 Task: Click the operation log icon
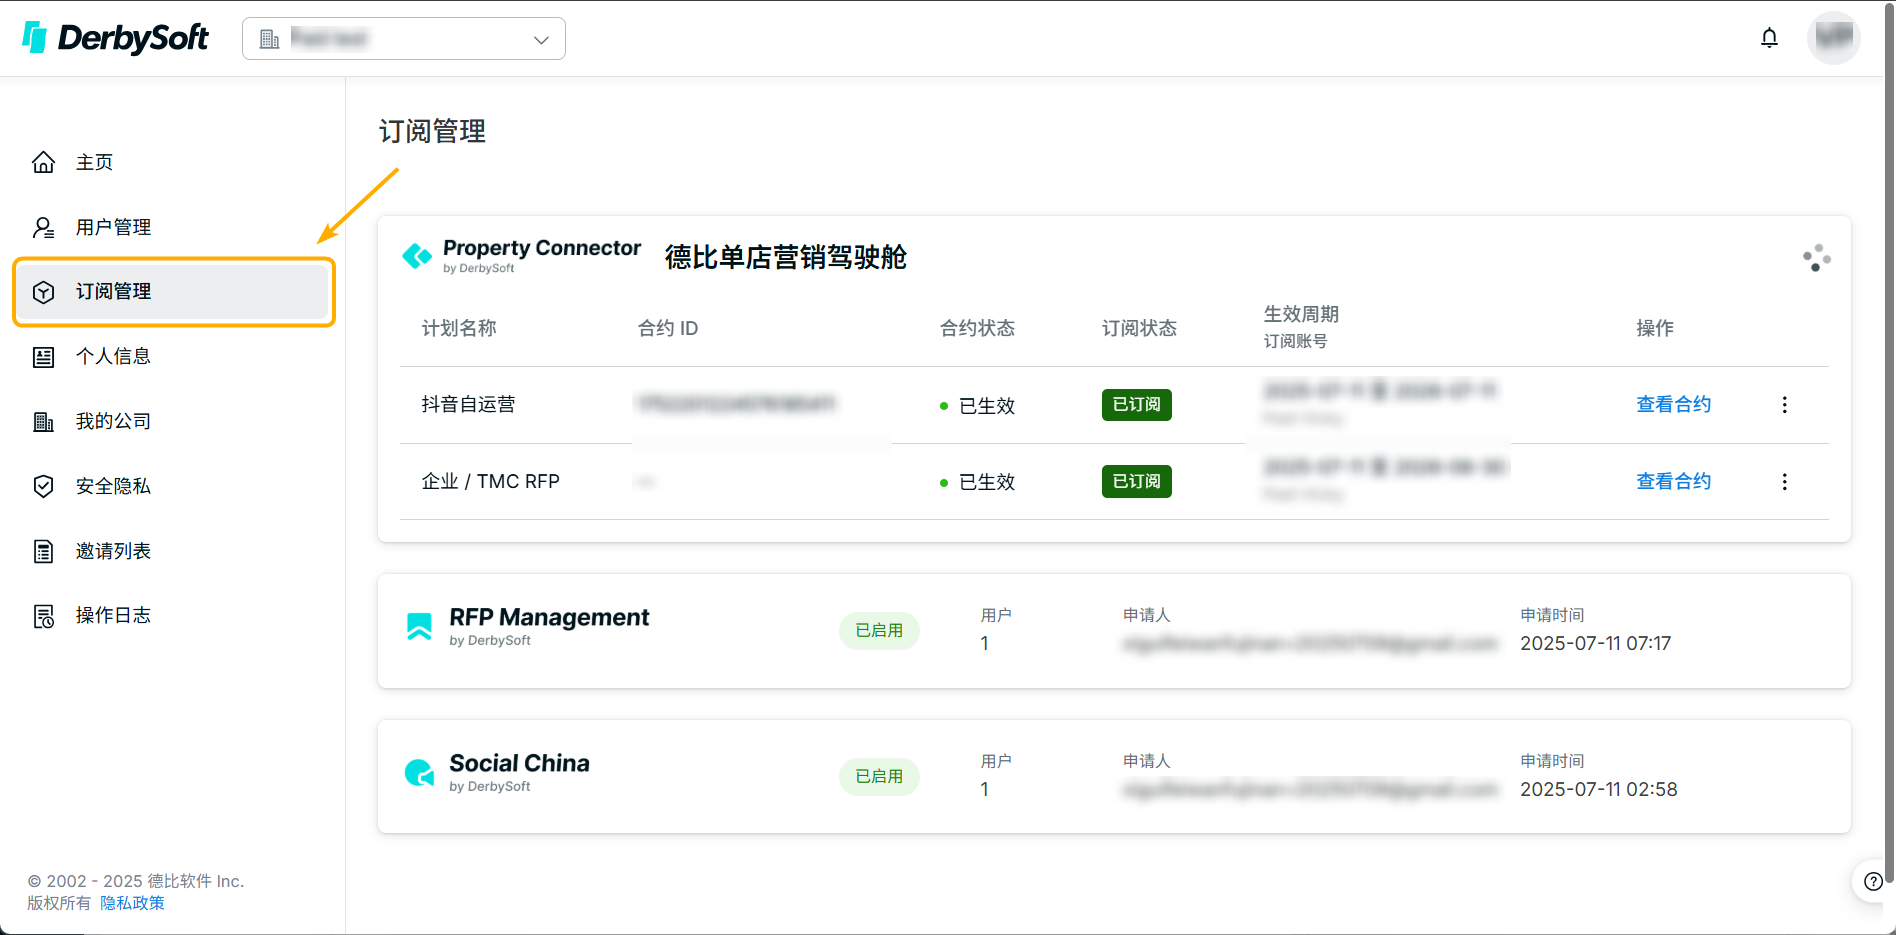tap(43, 616)
